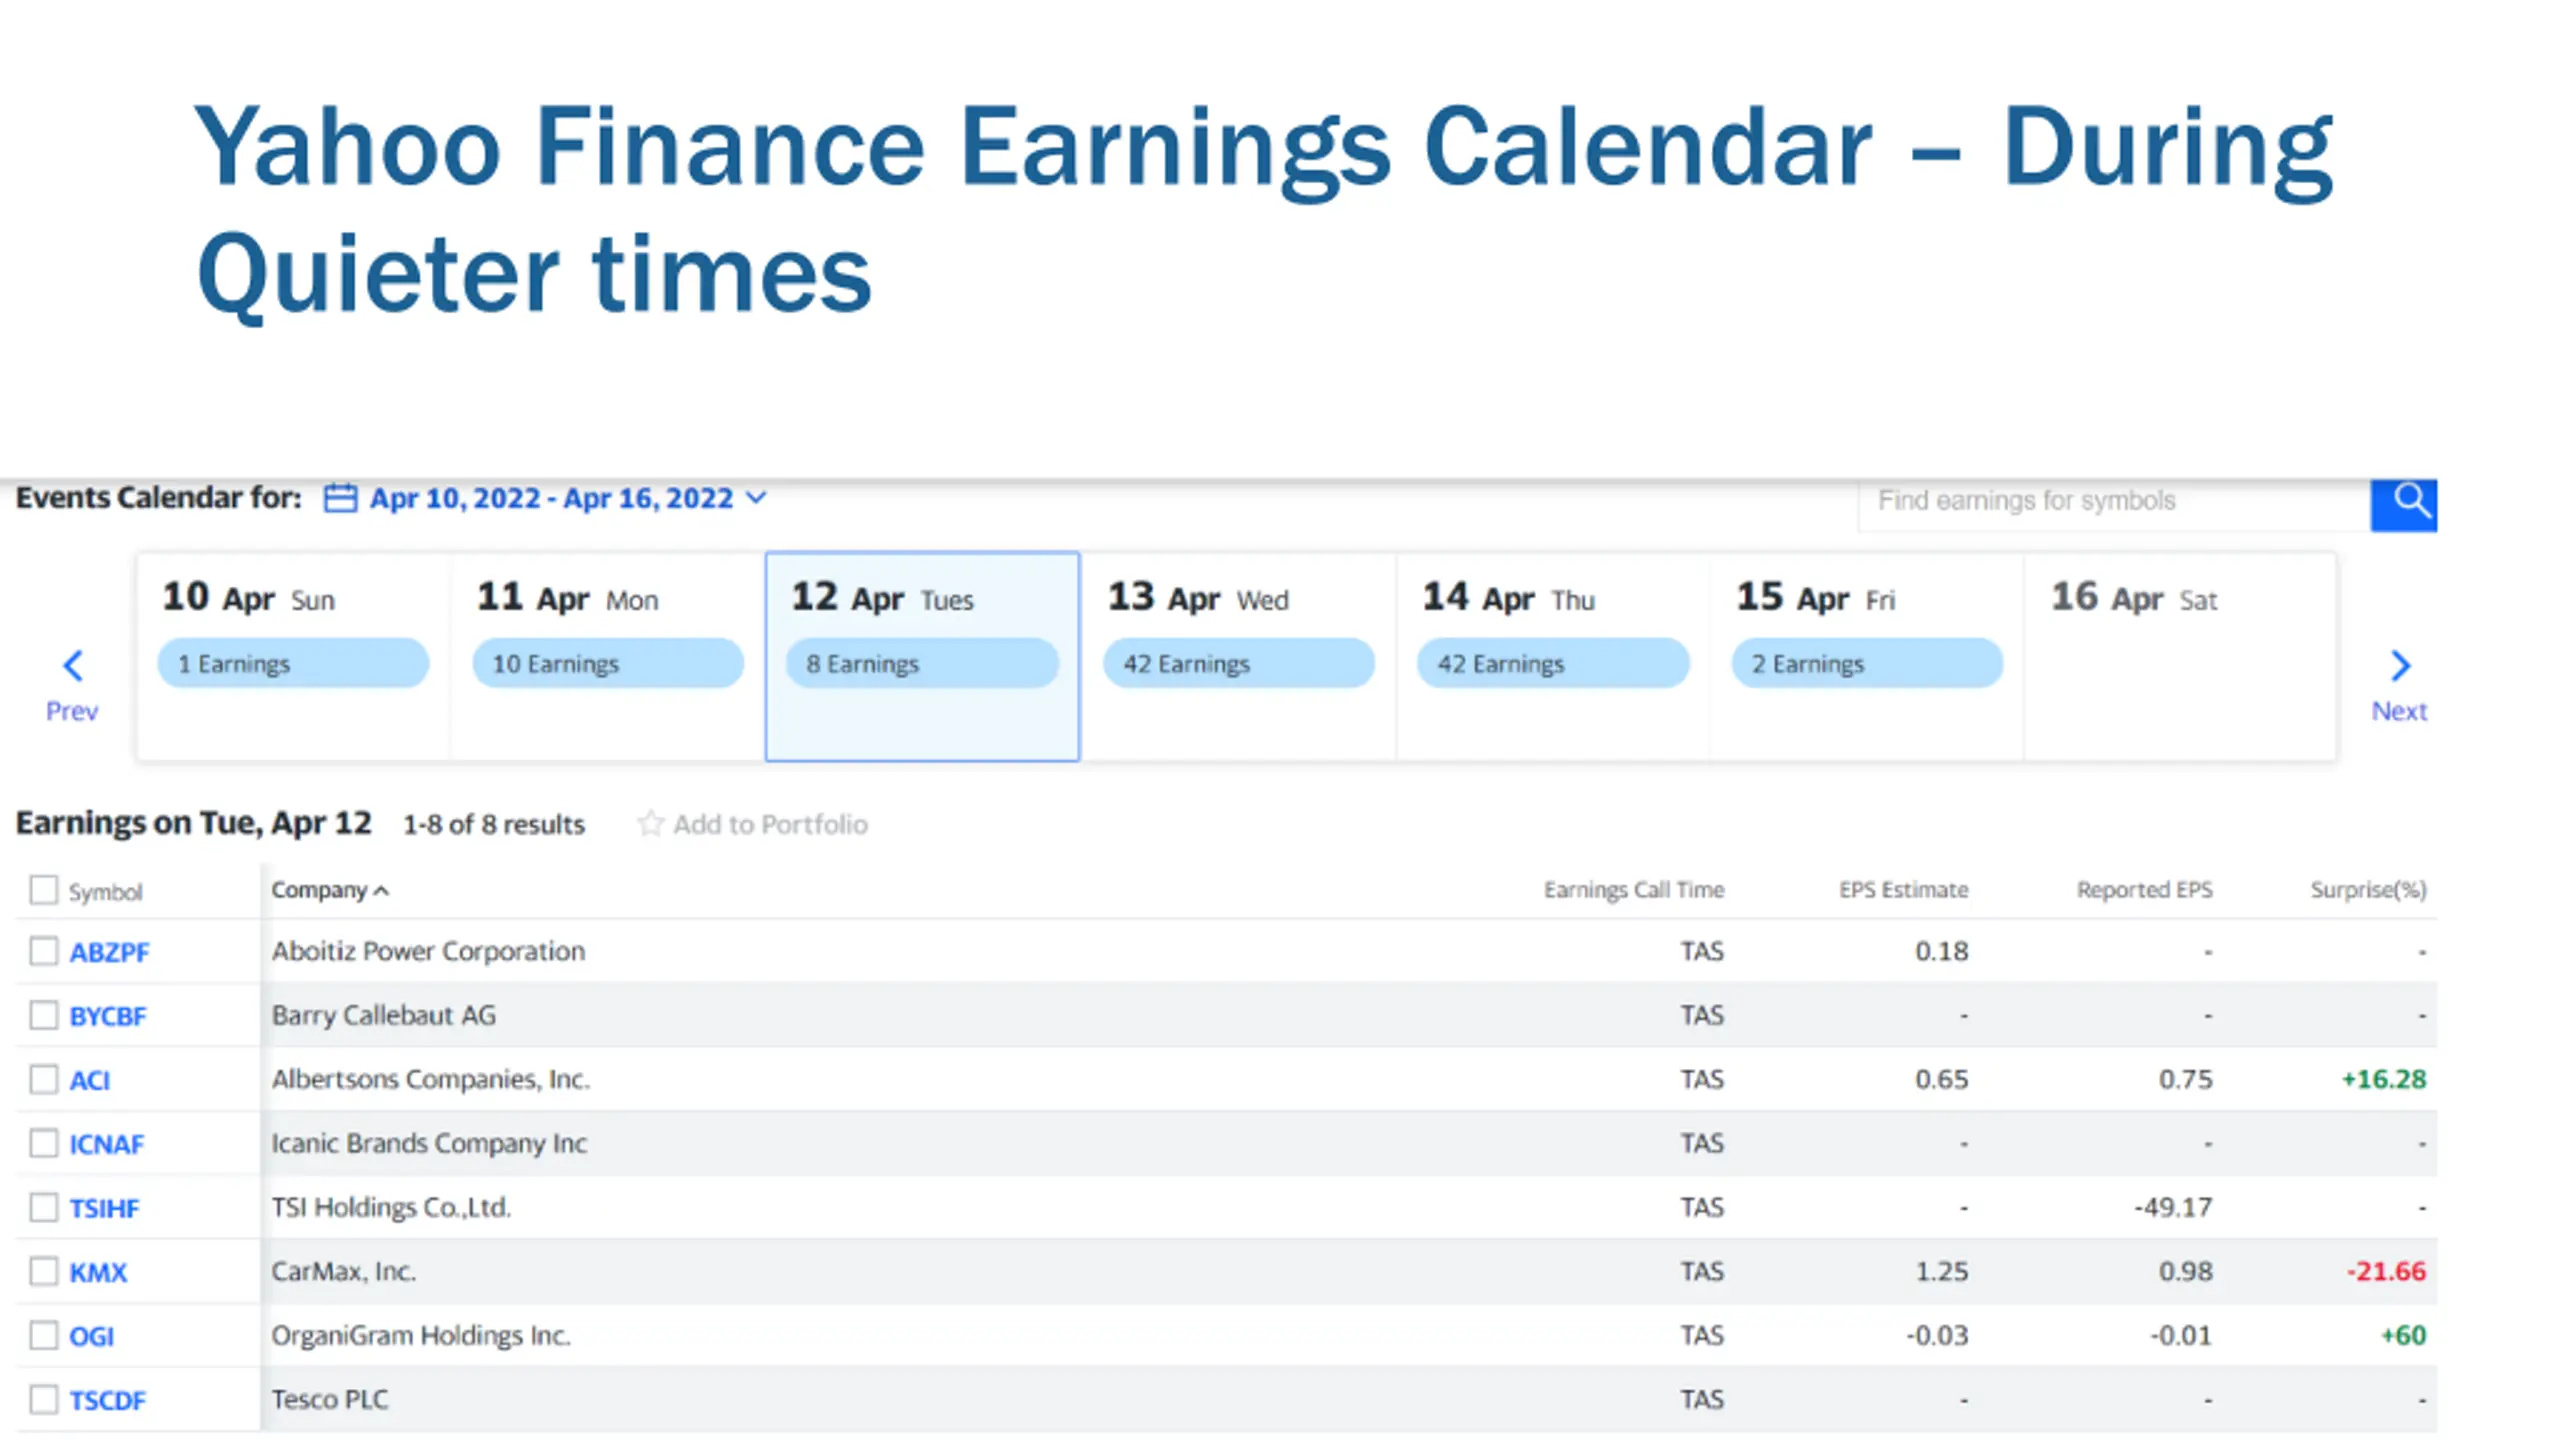The height and width of the screenshot is (1440, 2560).
Task: Click the 1-8 of 8 results text
Action: 493,824
